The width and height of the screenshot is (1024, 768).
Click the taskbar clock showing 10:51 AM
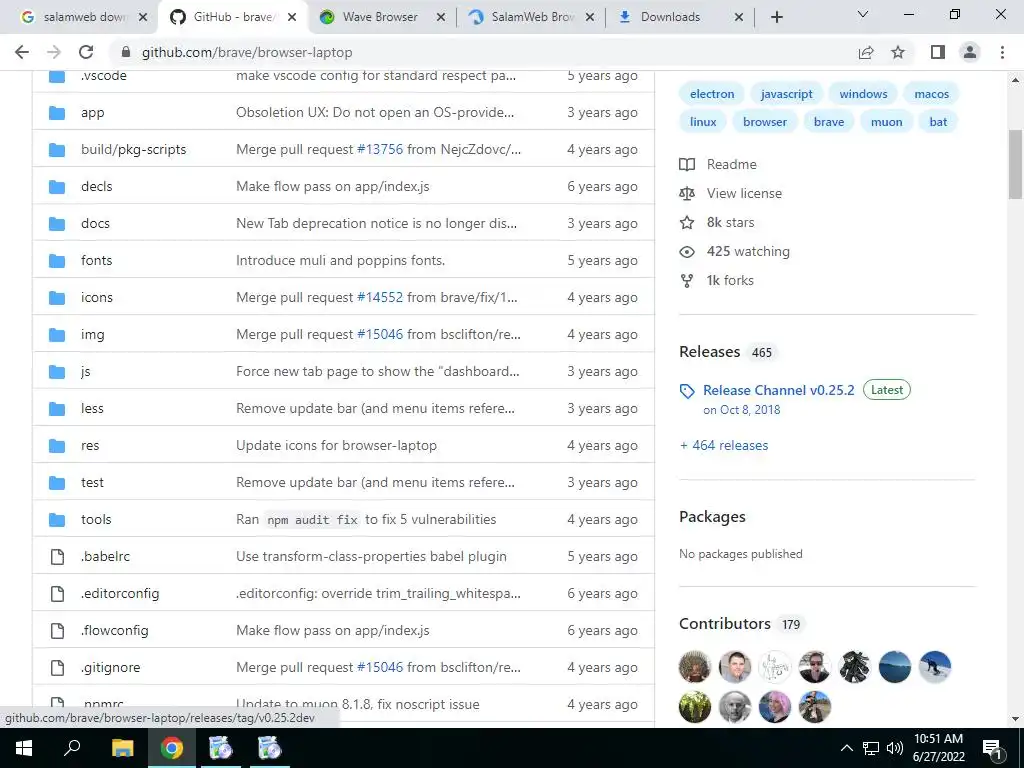coord(938,748)
